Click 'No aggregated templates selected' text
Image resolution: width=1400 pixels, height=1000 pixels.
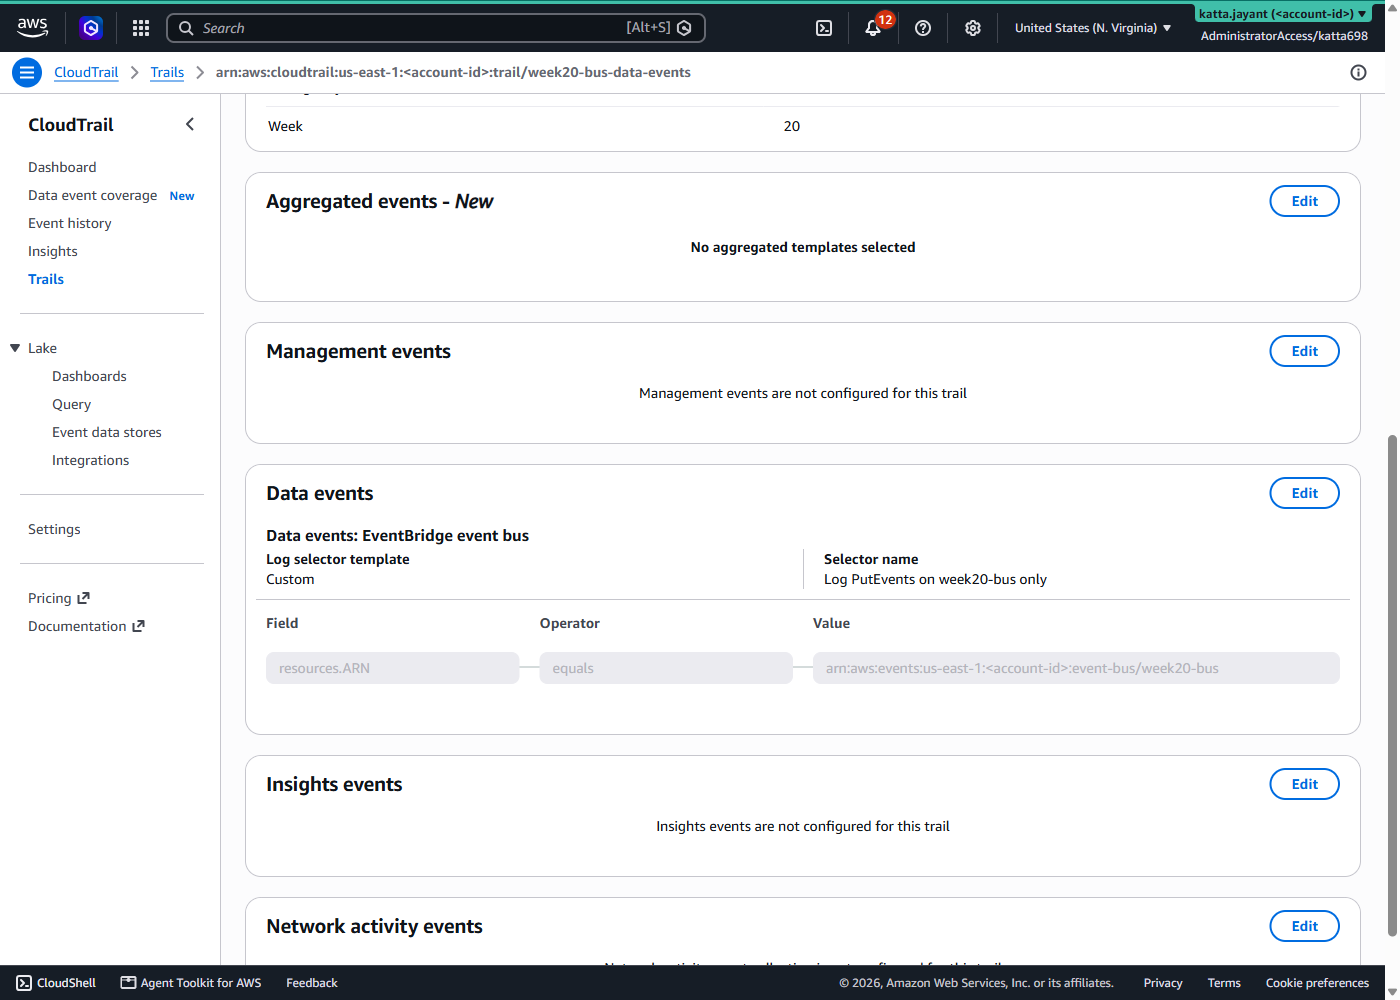point(803,247)
